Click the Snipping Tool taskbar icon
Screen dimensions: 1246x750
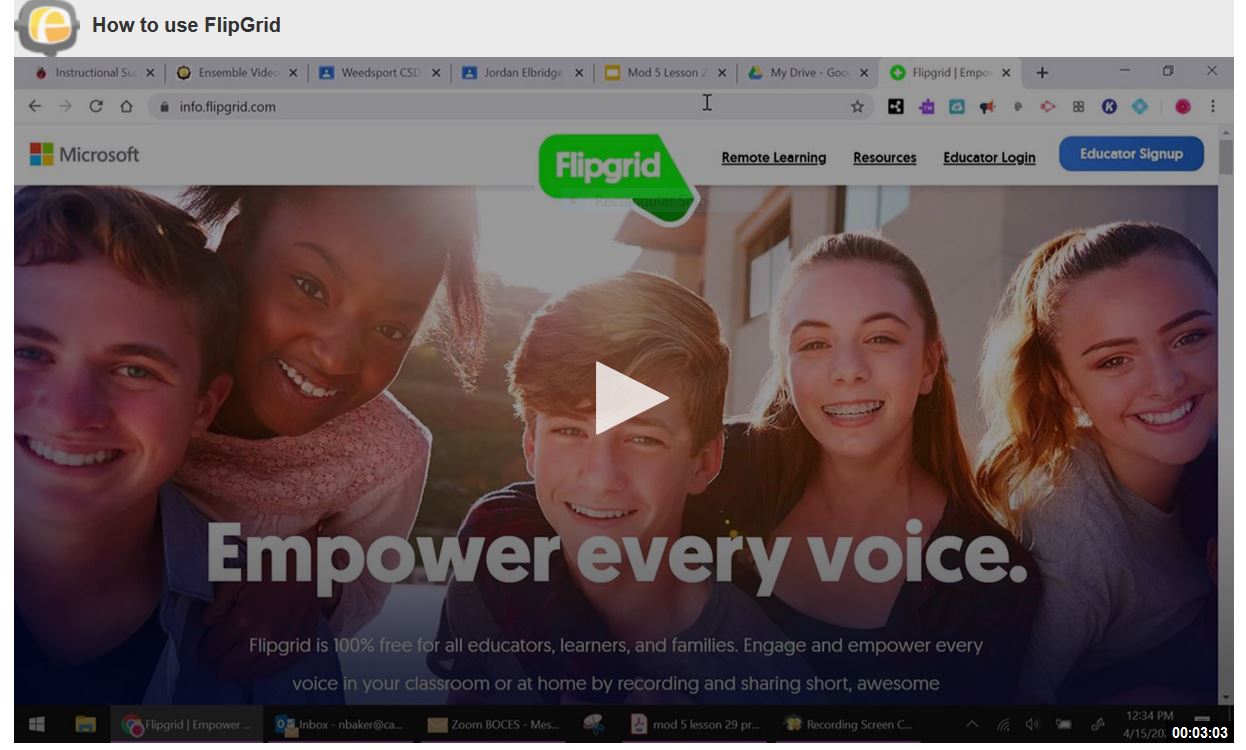click(594, 724)
